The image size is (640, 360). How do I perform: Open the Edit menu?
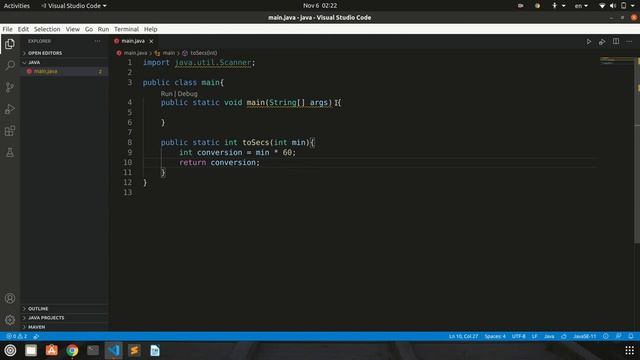[x=23, y=29]
